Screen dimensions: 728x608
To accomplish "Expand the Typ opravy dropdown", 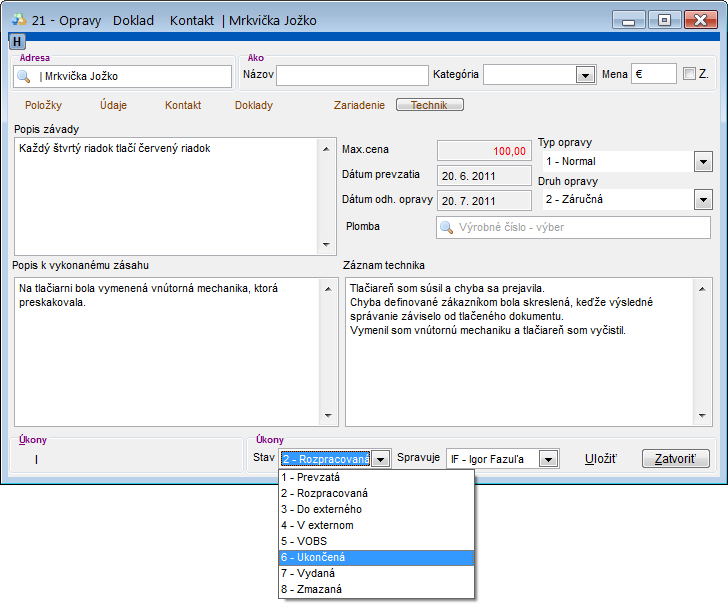I will 702,162.
